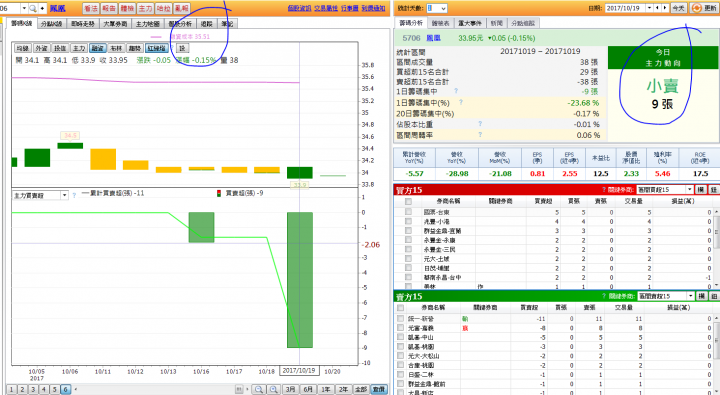Check the 國票-台東 row checkbox
Viewport: 720px width, 395px height.
[408, 212]
